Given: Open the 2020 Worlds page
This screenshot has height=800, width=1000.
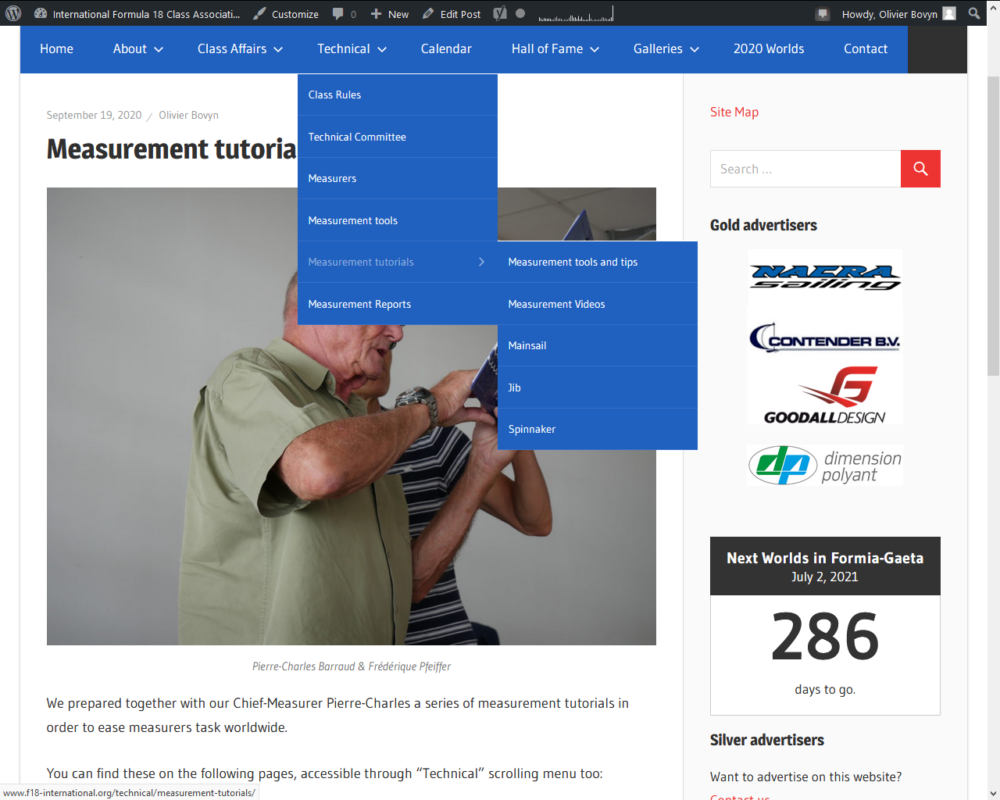Looking at the screenshot, I should point(768,49).
